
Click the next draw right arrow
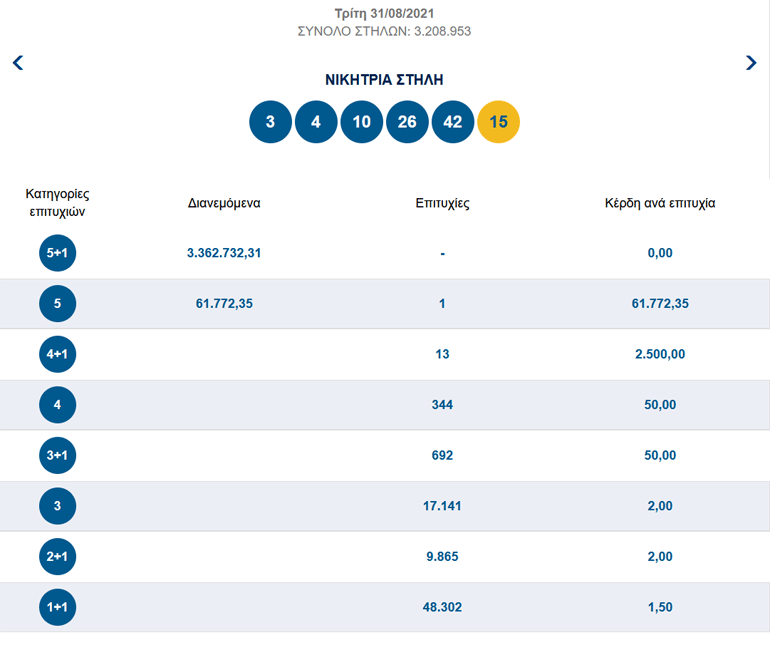pyautogui.click(x=751, y=63)
